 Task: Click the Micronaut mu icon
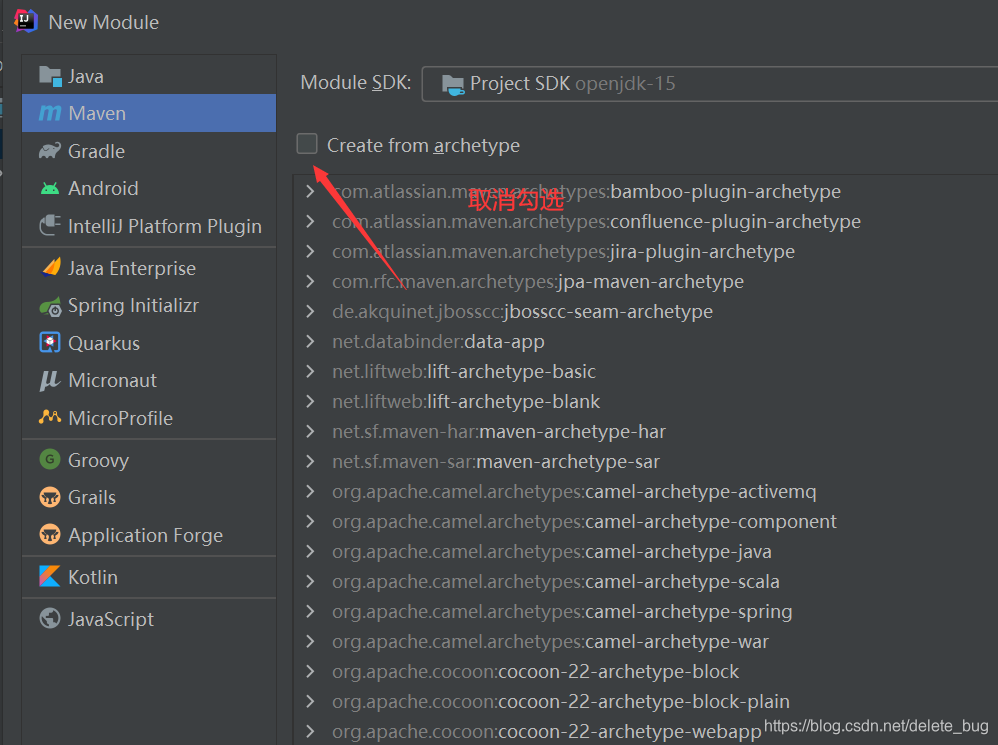[50, 380]
